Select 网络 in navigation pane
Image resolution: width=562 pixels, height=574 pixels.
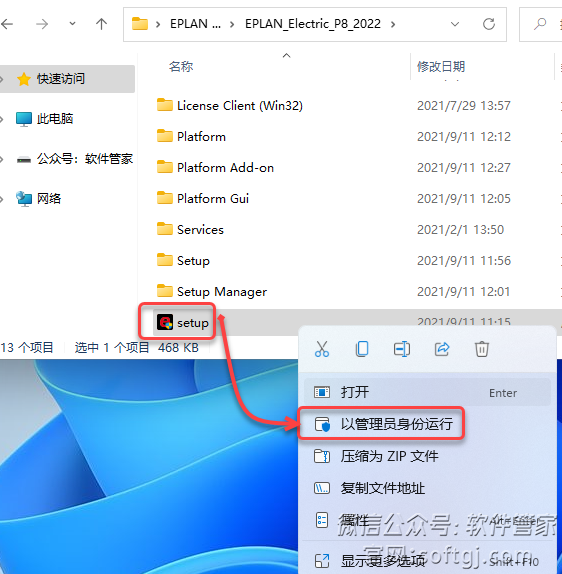click(49, 199)
